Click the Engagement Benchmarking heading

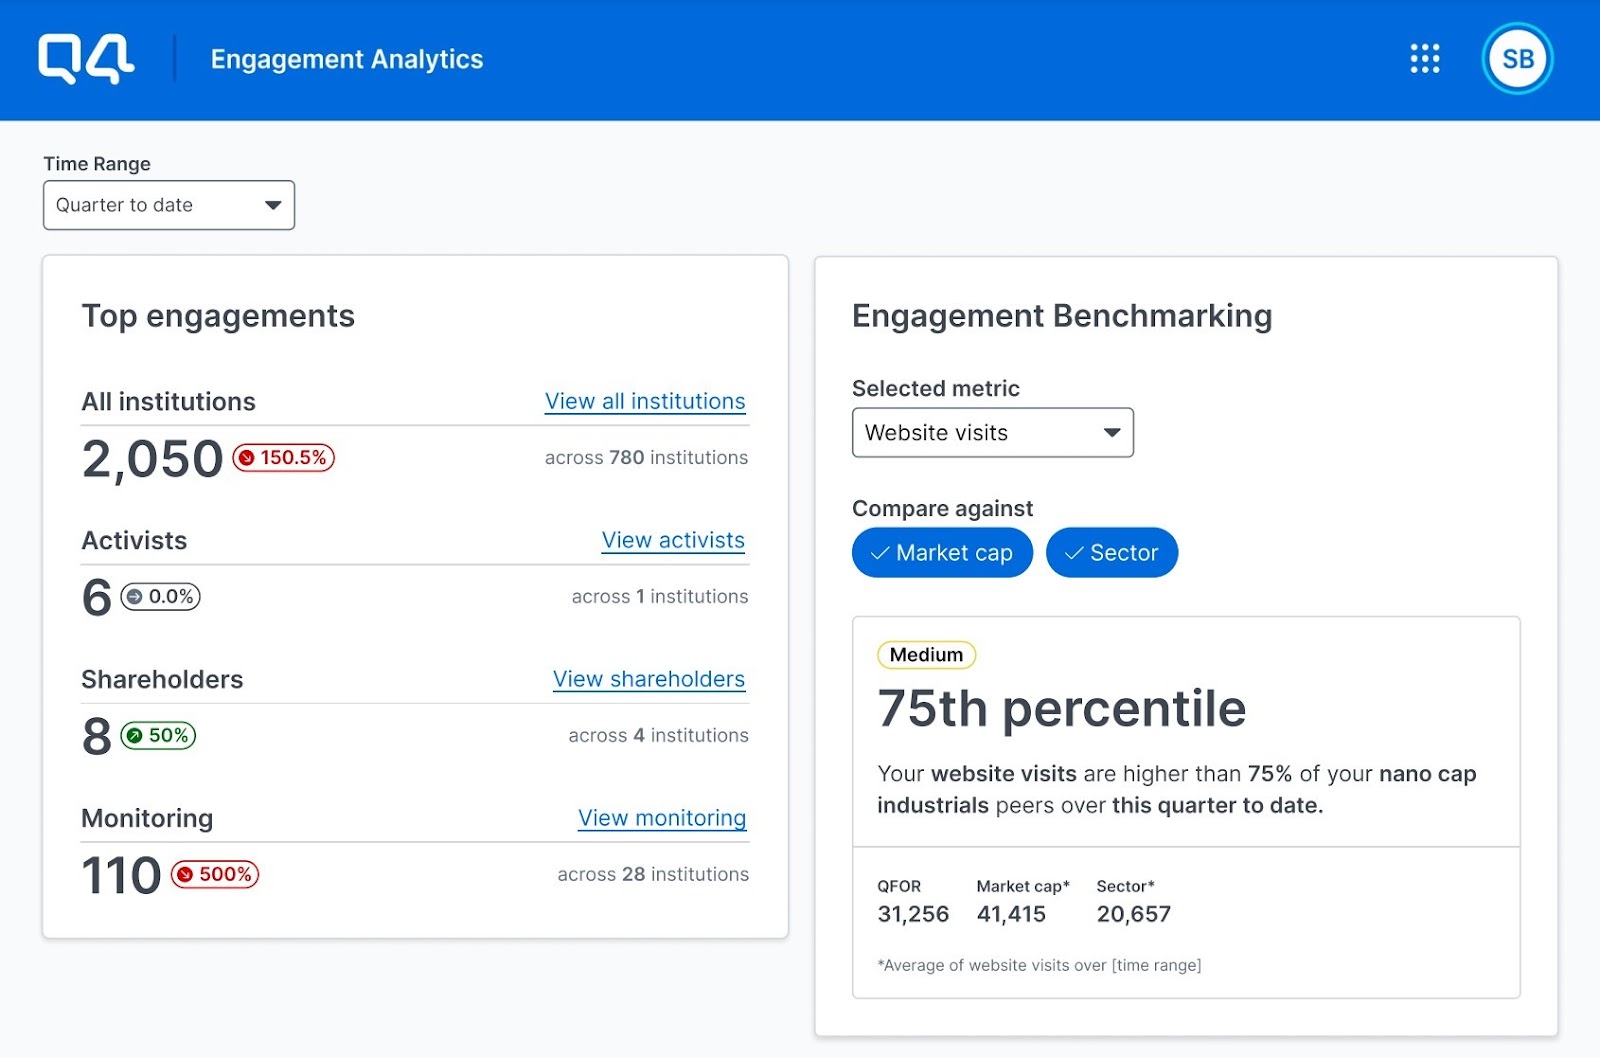[1062, 316]
